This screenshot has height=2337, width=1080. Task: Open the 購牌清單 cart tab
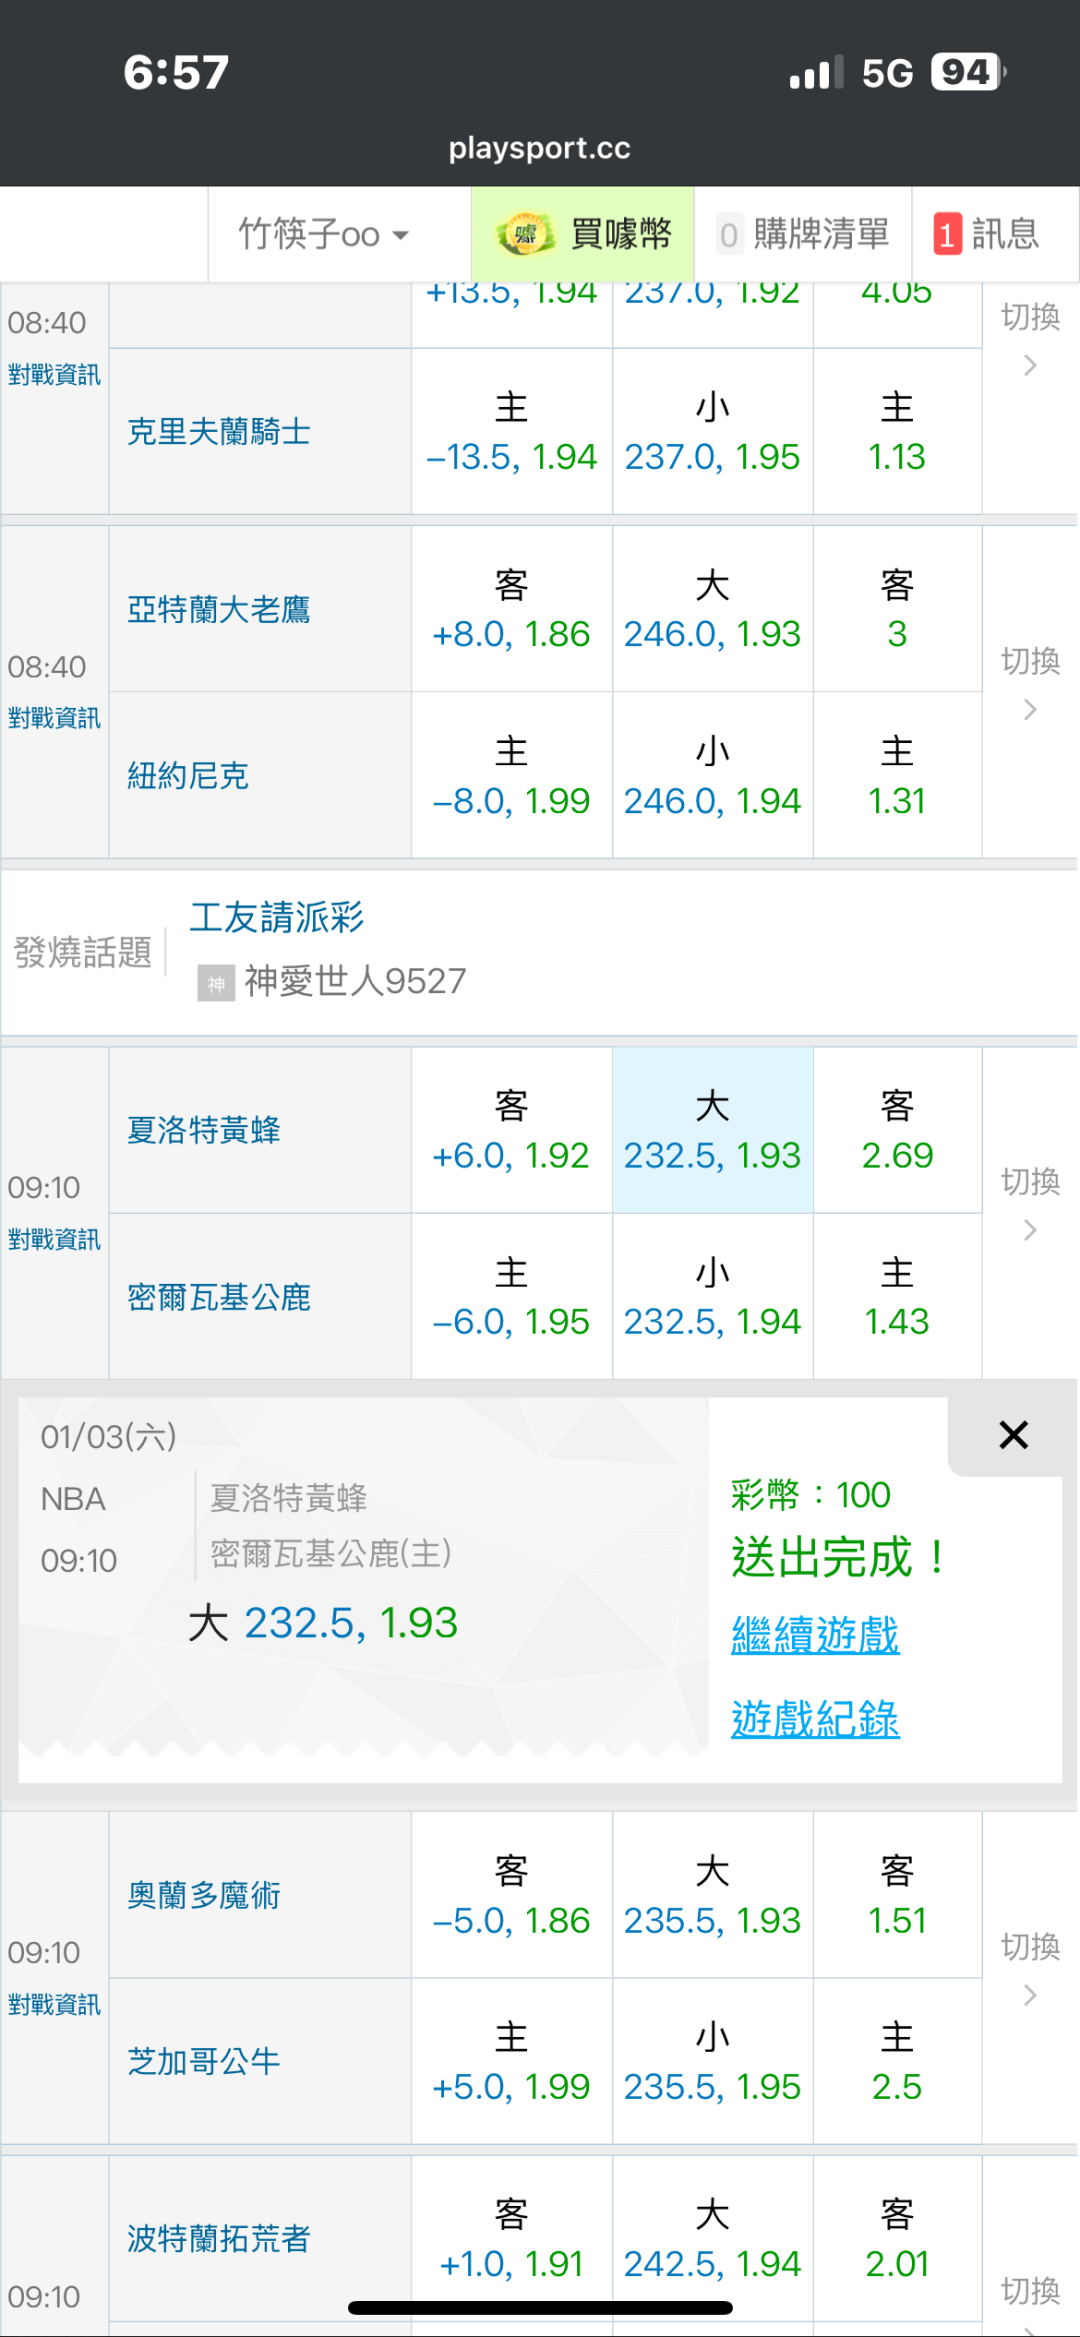(x=804, y=235)
